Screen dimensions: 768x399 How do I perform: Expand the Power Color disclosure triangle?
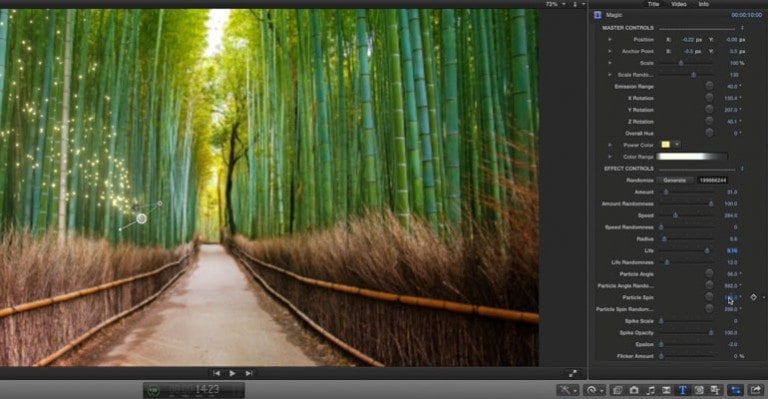610,145
